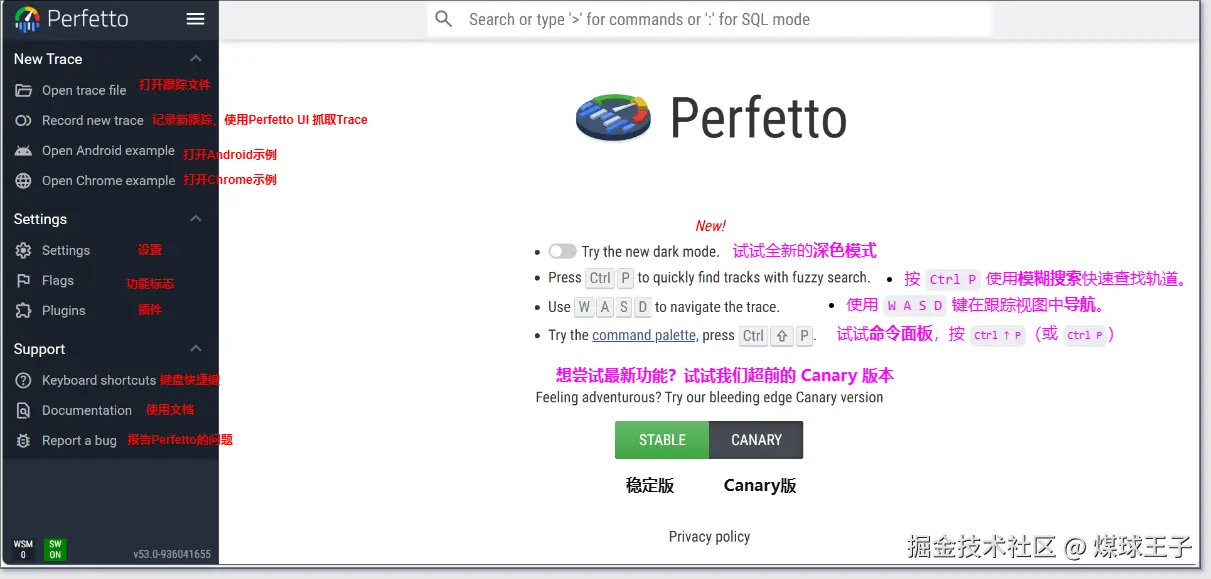This screenshot has width=1211, height=579.
Task: Click the Report a bug icon
Action: pyautogui.click(x=25, y=440)
